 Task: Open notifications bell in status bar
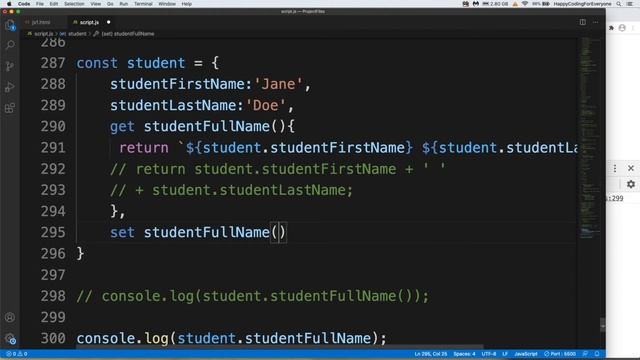tap(597, 354)
